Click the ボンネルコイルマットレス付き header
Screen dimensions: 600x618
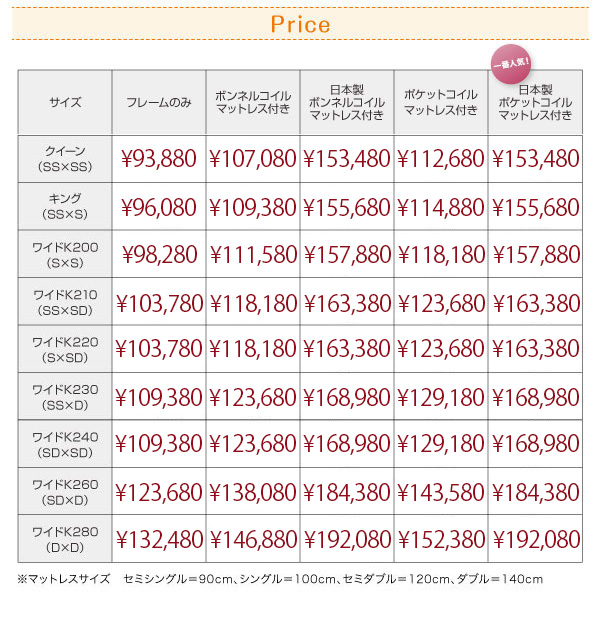pos(253,102)
